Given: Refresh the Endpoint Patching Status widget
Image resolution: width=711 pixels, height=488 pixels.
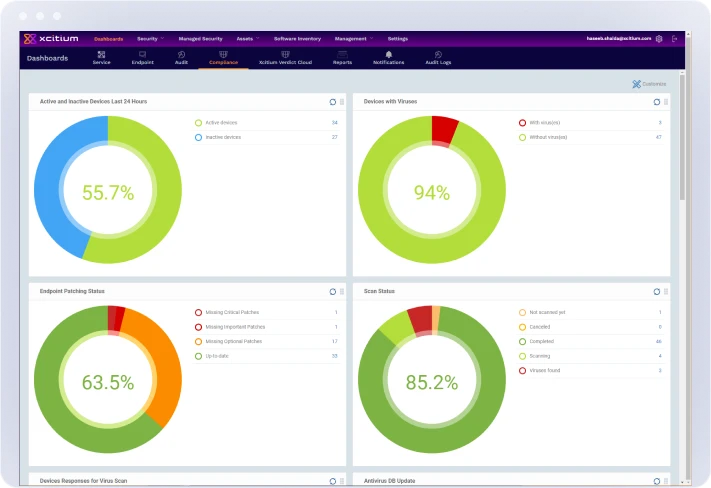Looking at the screenshot, I should (332, 291).
